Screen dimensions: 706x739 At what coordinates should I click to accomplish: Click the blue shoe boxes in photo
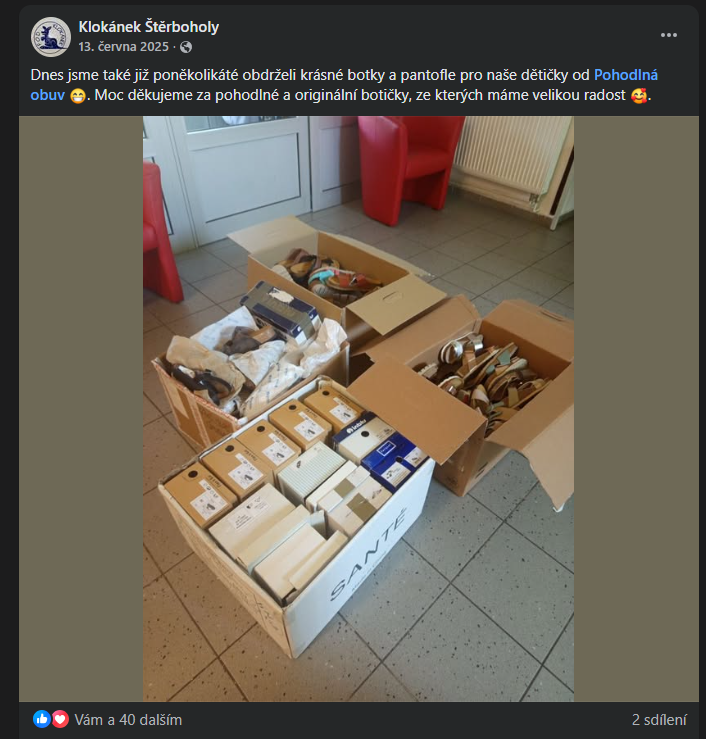pos(380,450)
